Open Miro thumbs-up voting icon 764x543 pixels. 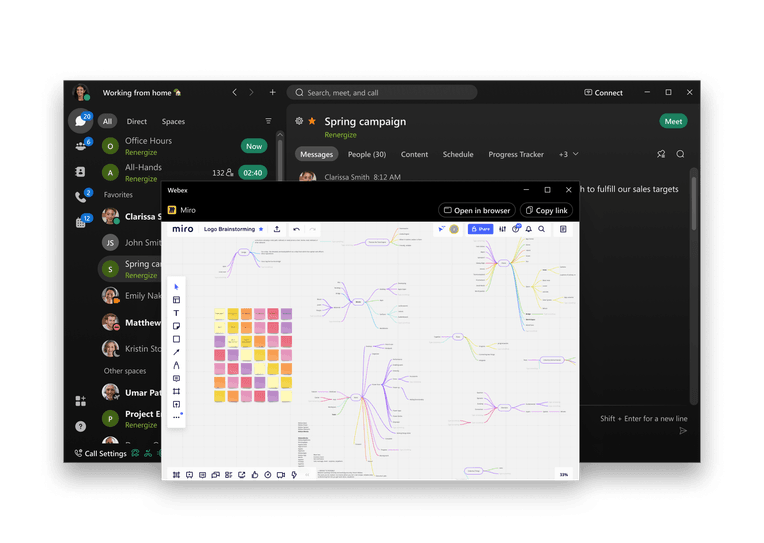[254, 475]
